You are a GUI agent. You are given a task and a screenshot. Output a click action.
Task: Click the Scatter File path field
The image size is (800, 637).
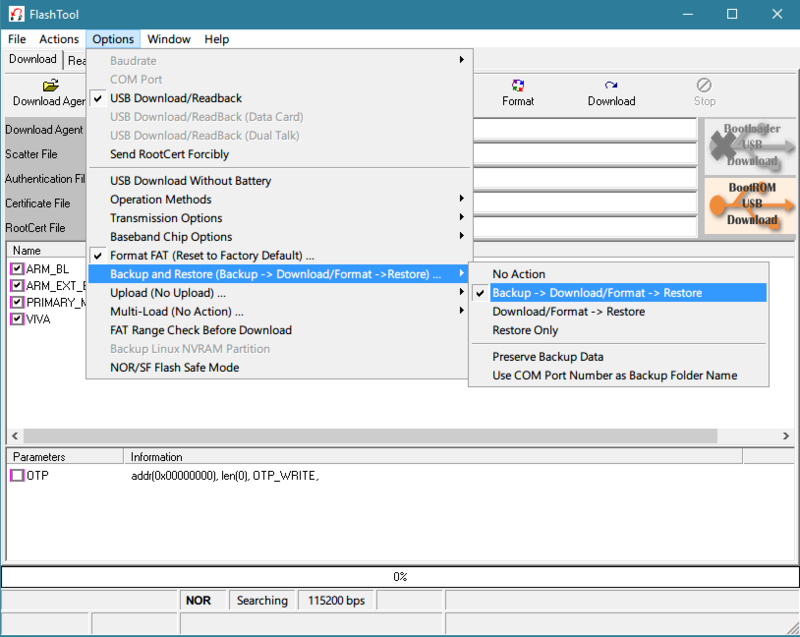(585, 154)
